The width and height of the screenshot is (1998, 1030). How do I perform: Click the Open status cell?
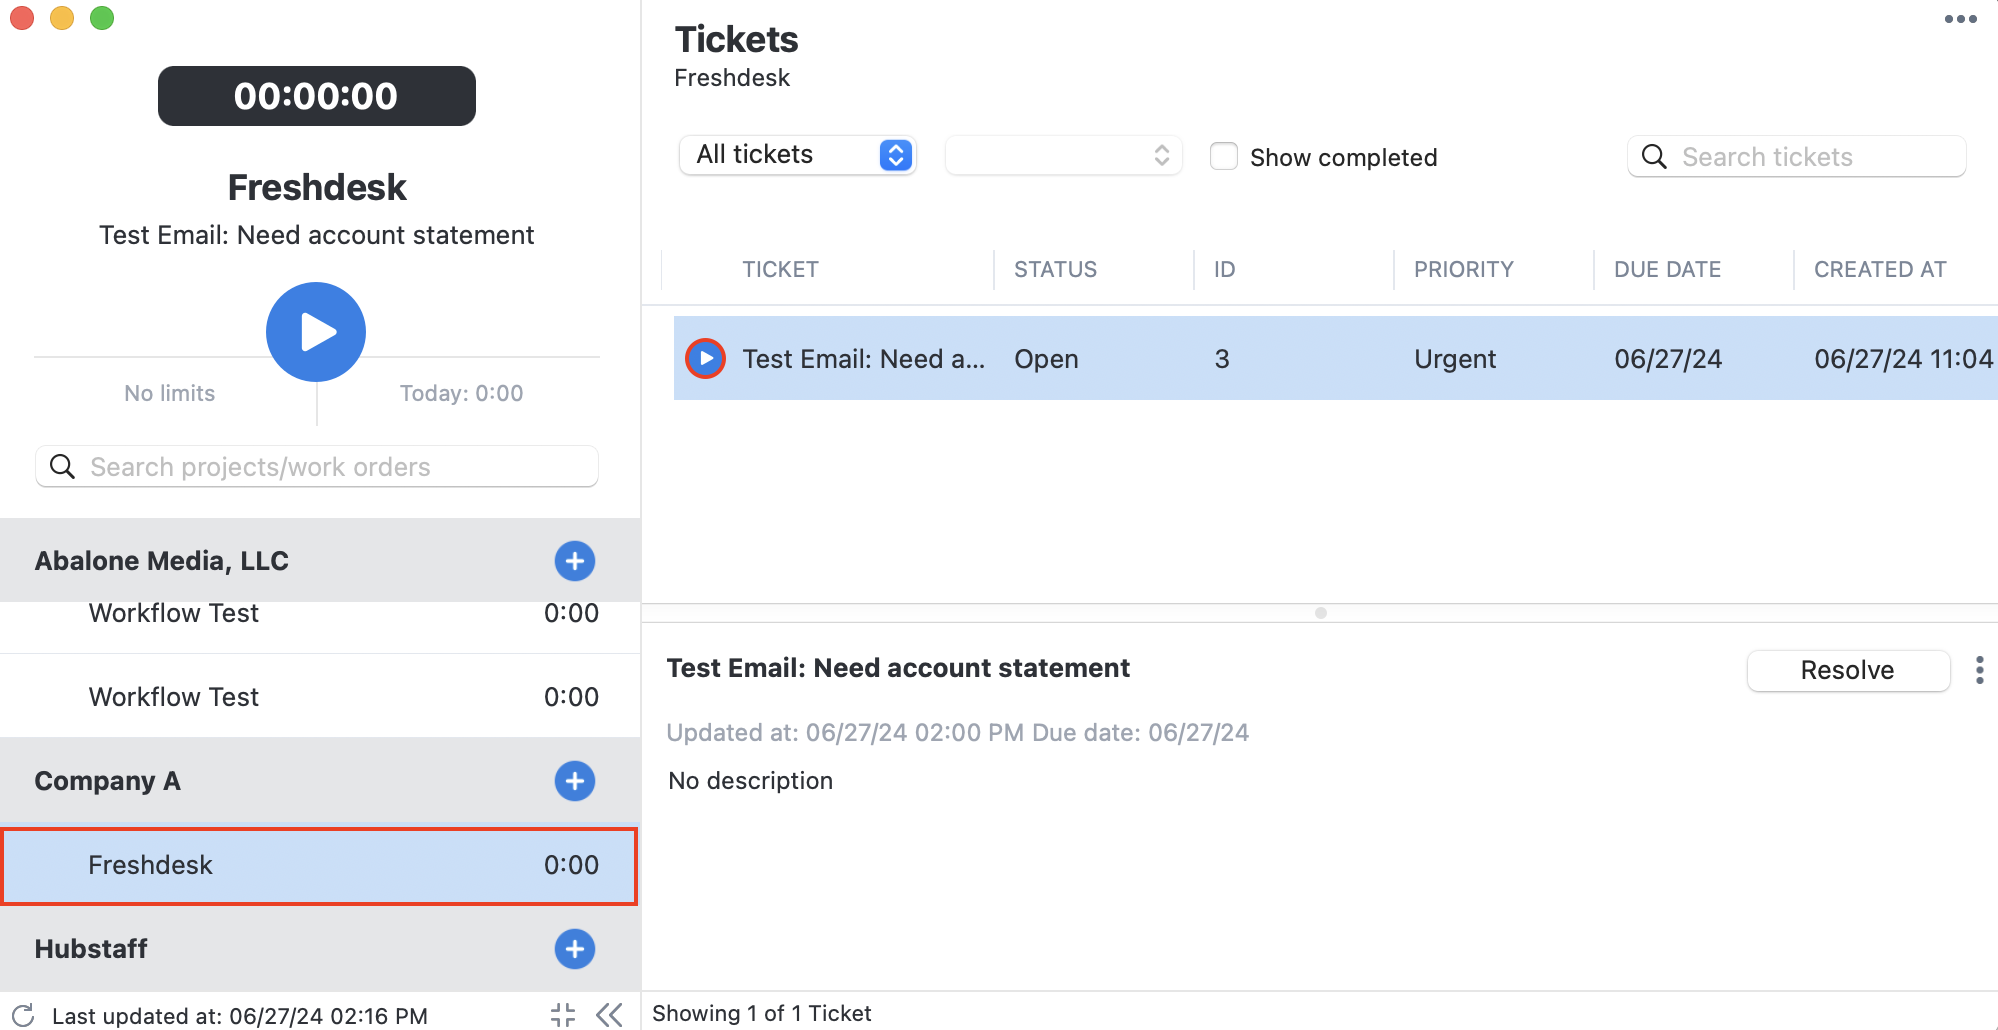pyautogui.click(x=1046, y=359)
